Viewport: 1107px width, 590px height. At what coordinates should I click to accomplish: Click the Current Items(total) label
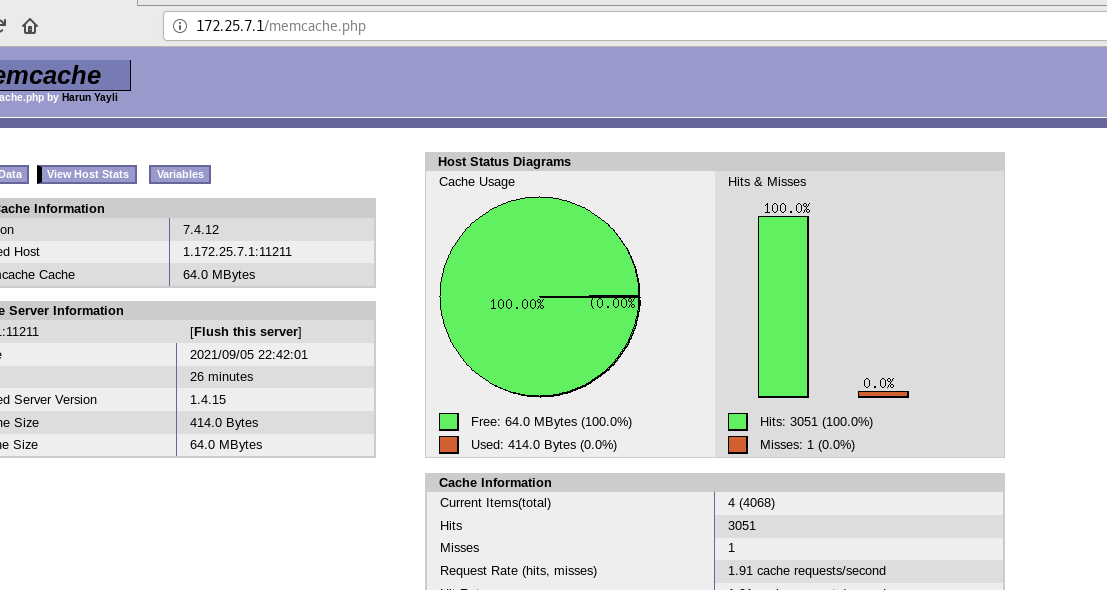496,503
